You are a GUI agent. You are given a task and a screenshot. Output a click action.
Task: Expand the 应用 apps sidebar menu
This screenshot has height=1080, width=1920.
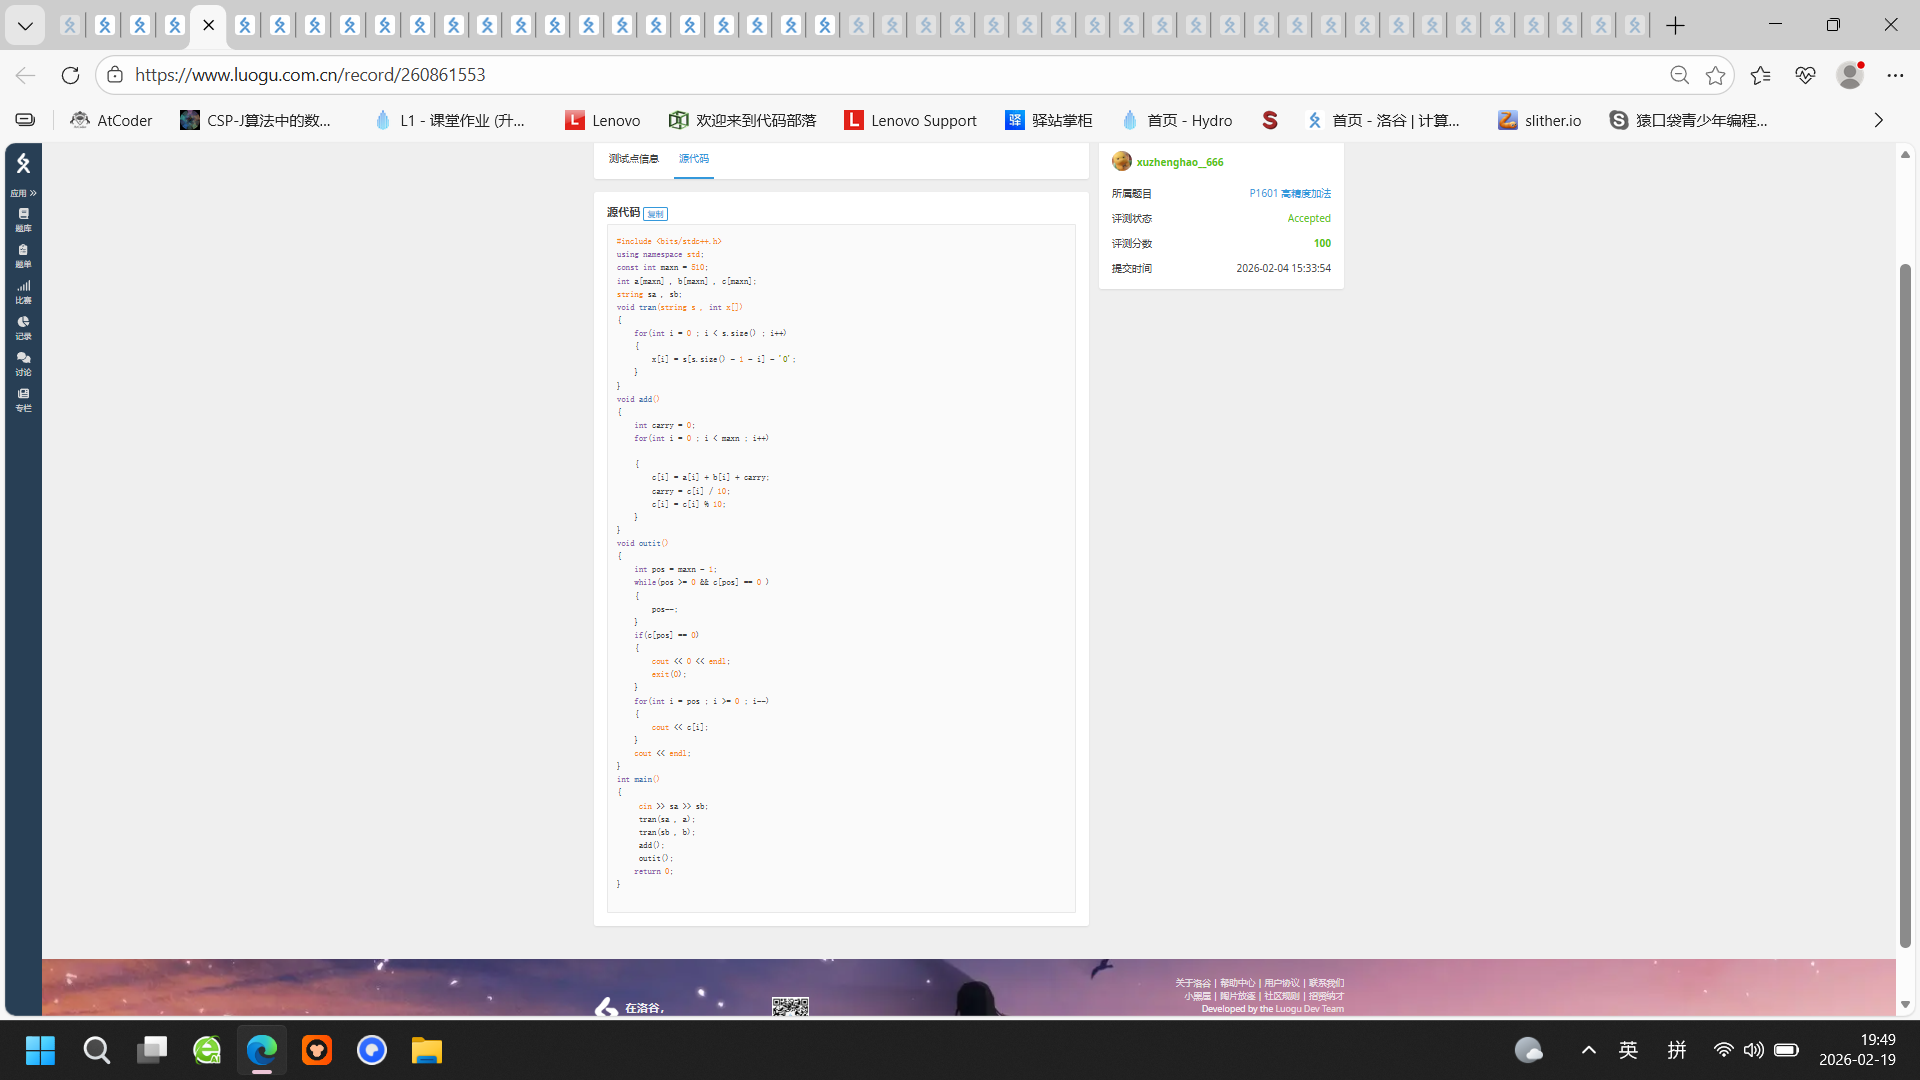coord(23,193)
